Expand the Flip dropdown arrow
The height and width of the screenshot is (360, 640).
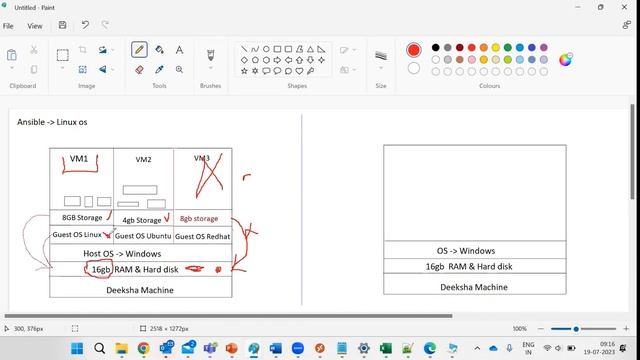point(113,70)
